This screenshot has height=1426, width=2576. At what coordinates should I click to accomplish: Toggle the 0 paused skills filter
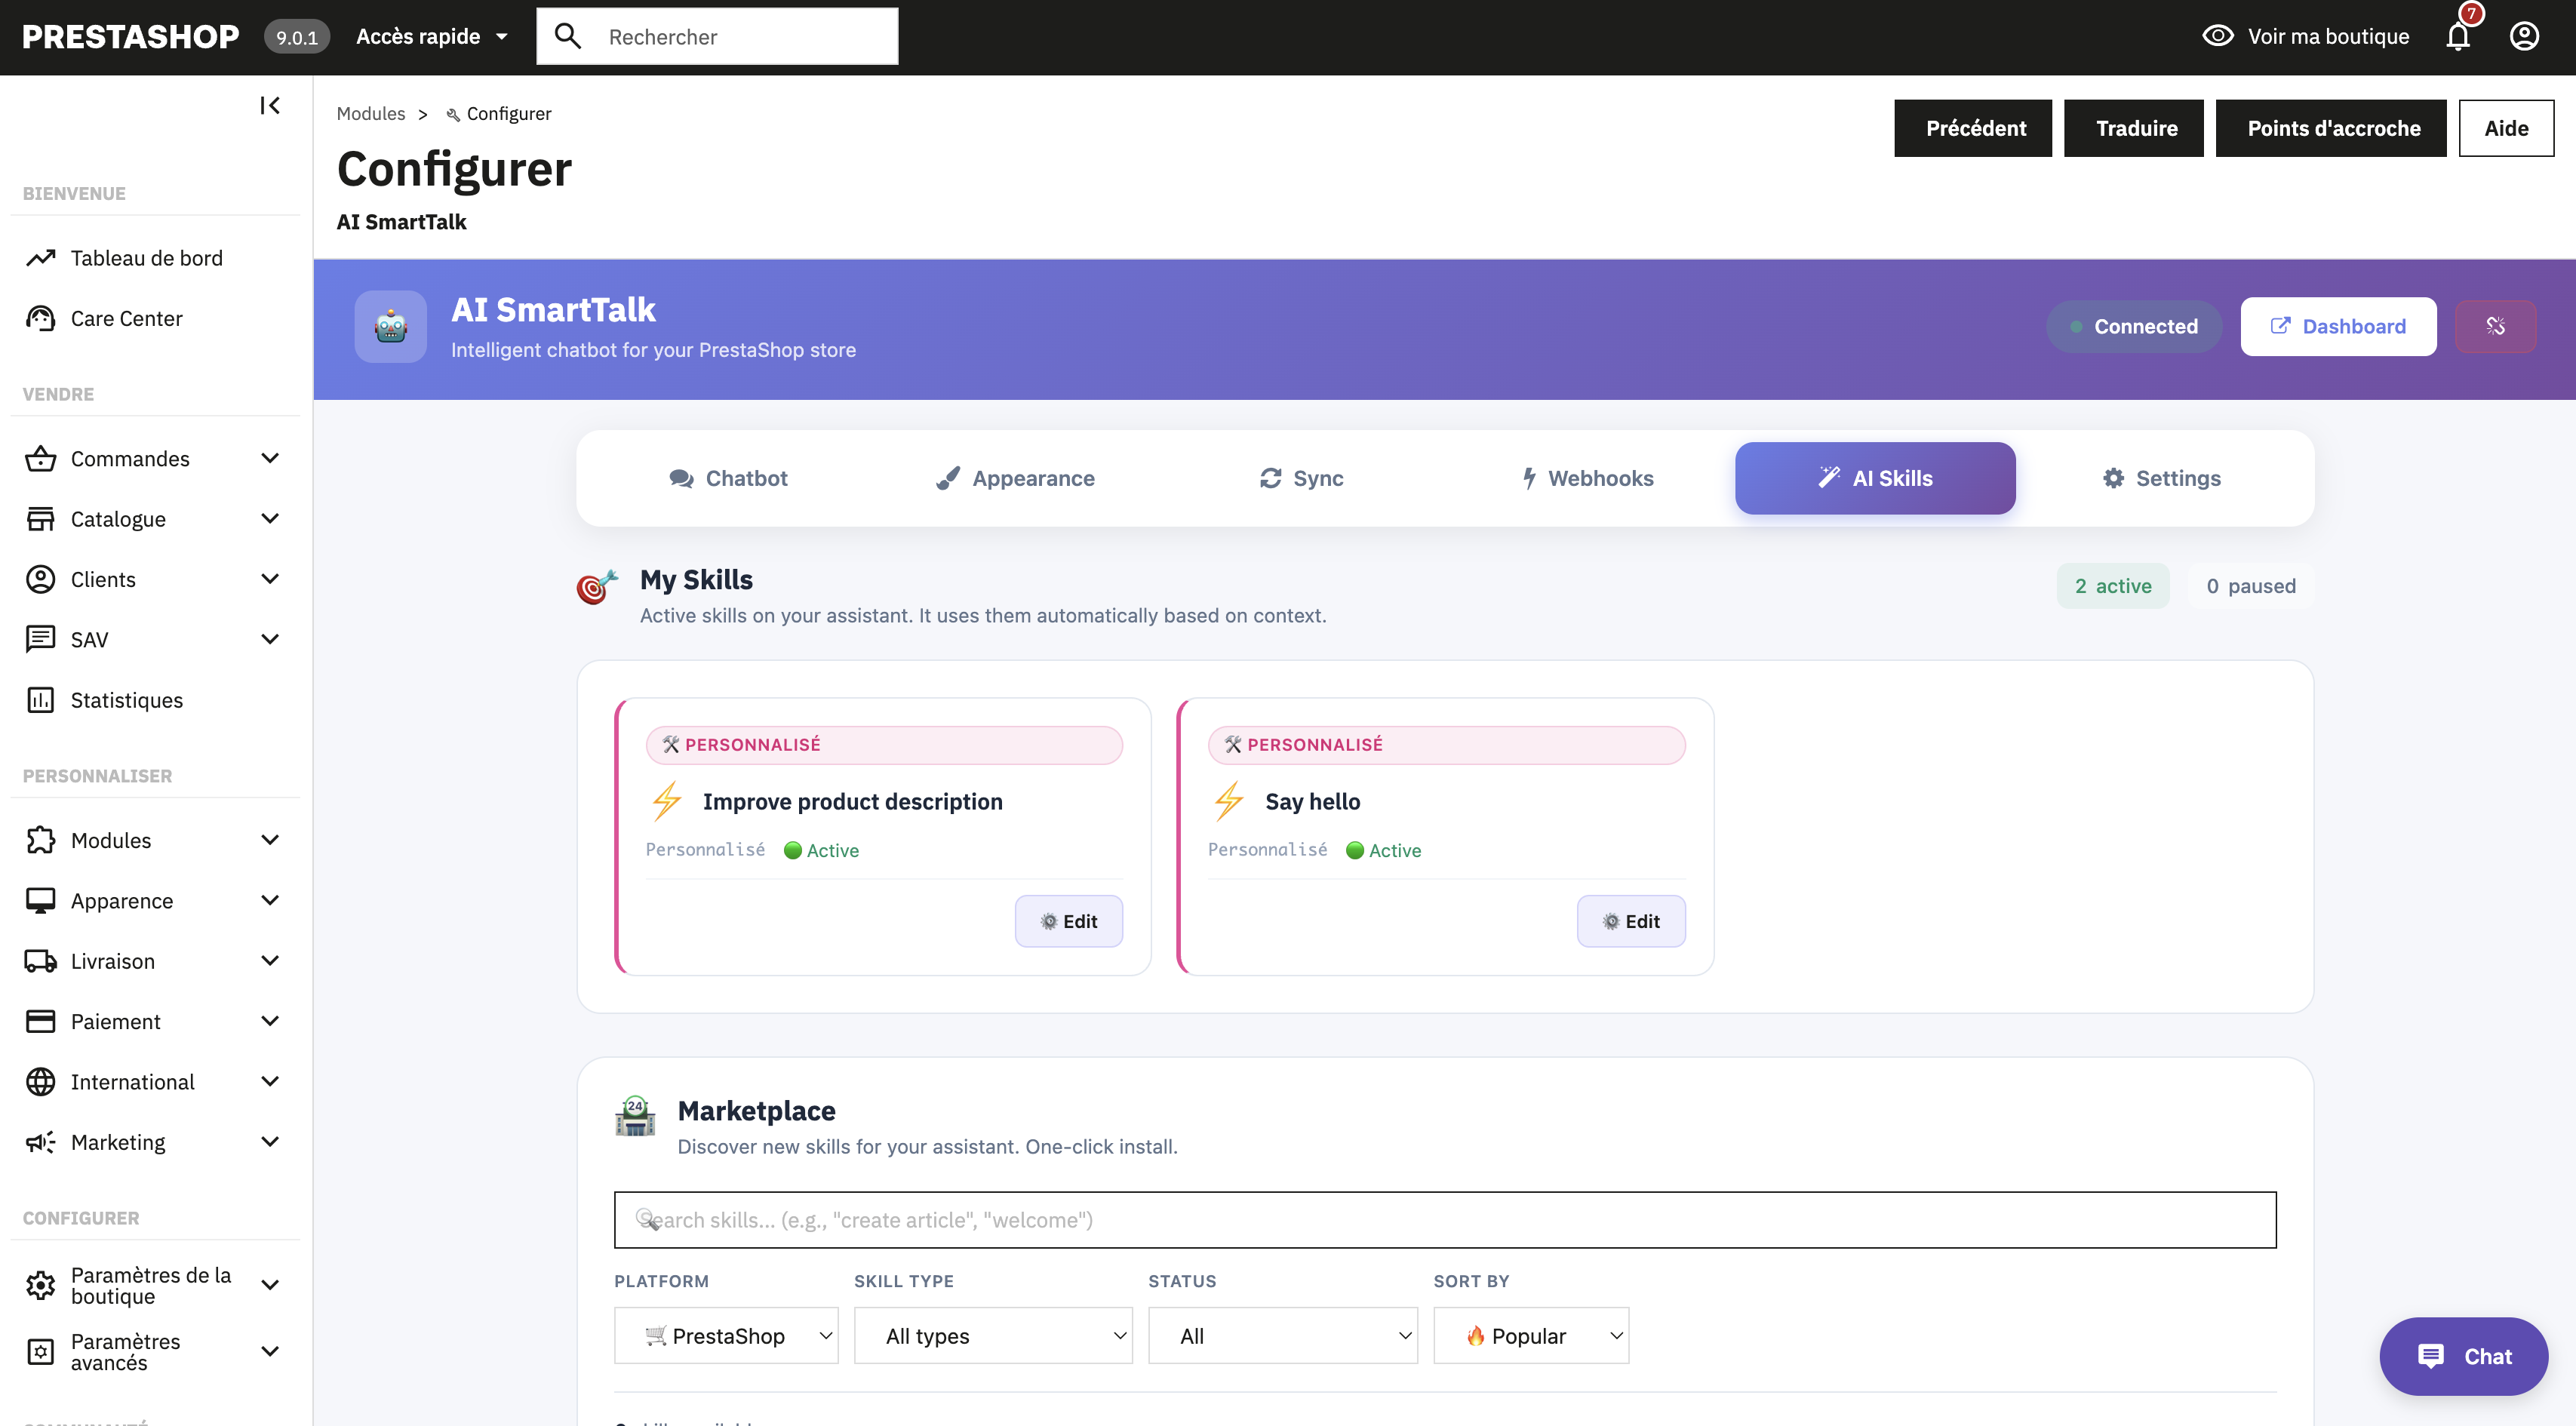2250,586
